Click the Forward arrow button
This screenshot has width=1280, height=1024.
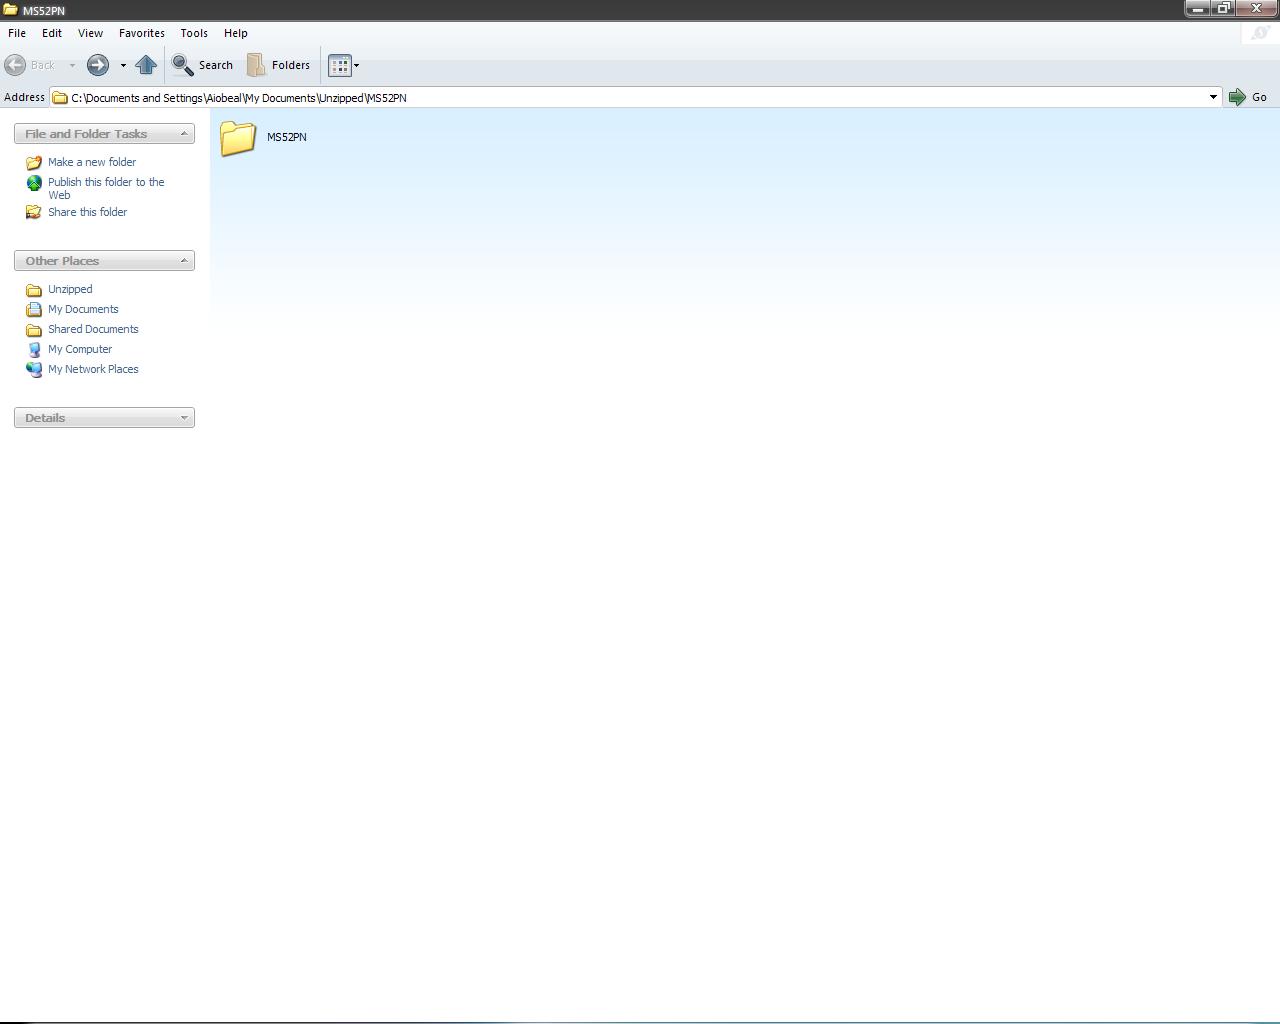tap(98, 65)
